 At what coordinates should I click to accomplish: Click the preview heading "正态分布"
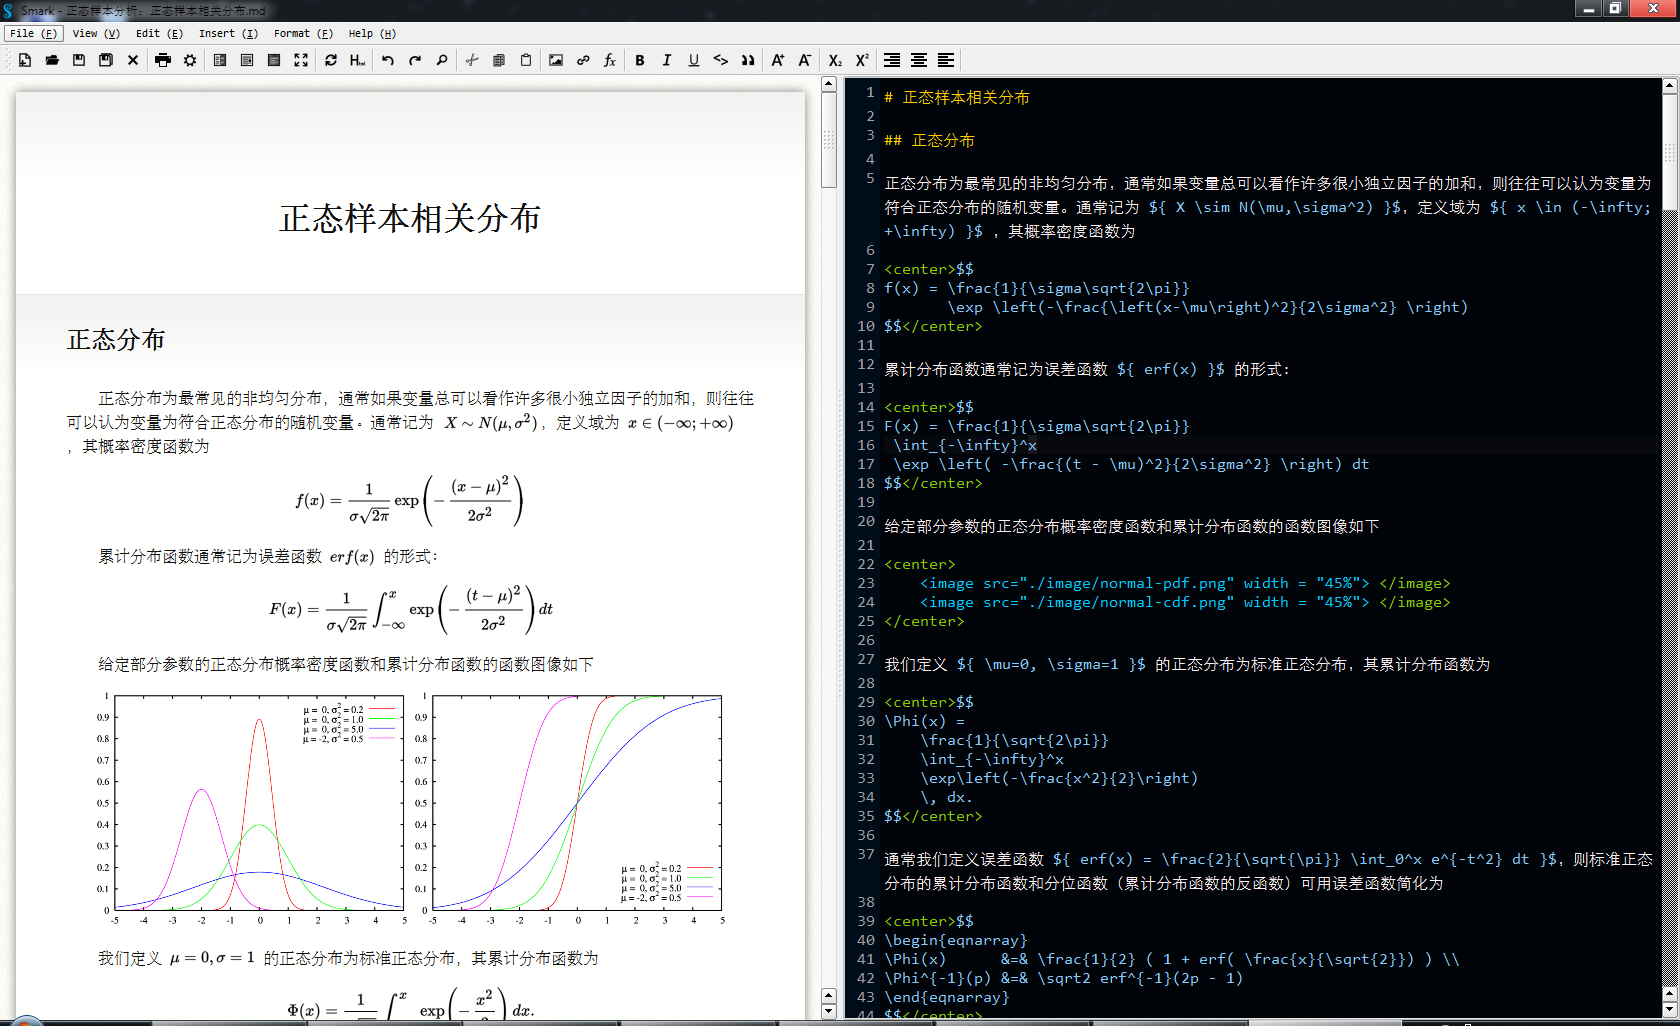[116, 340]
